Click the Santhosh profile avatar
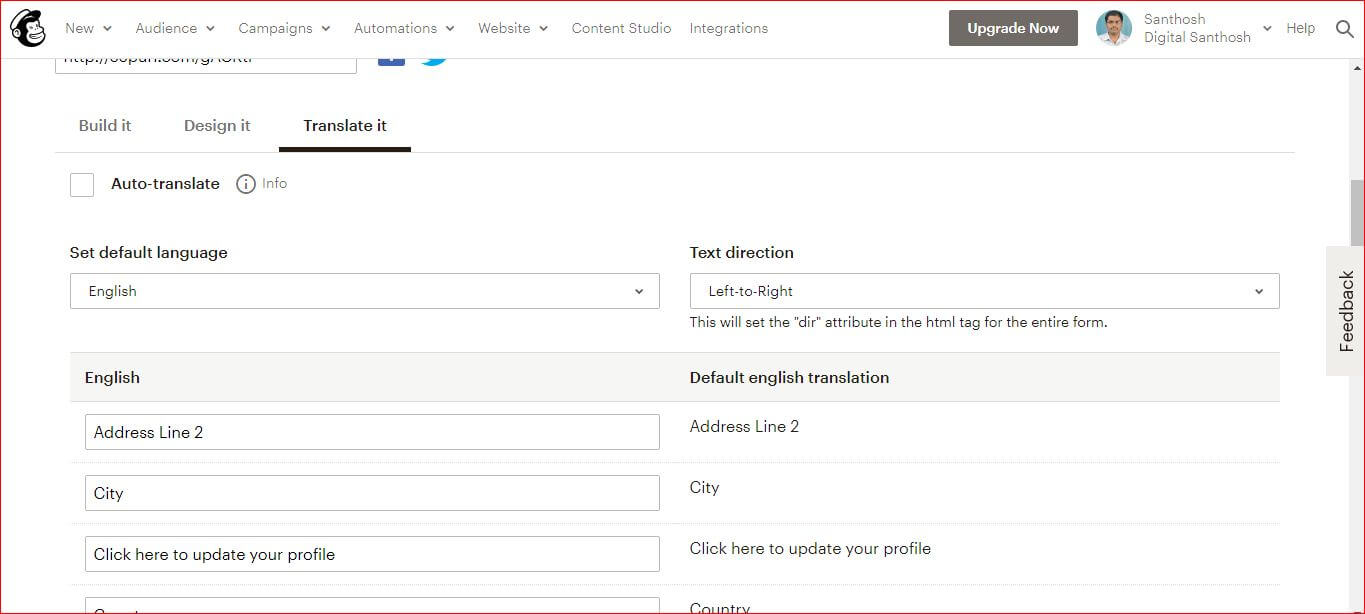The width and height of the screenshot is (1365, 614). [1113, 28]
